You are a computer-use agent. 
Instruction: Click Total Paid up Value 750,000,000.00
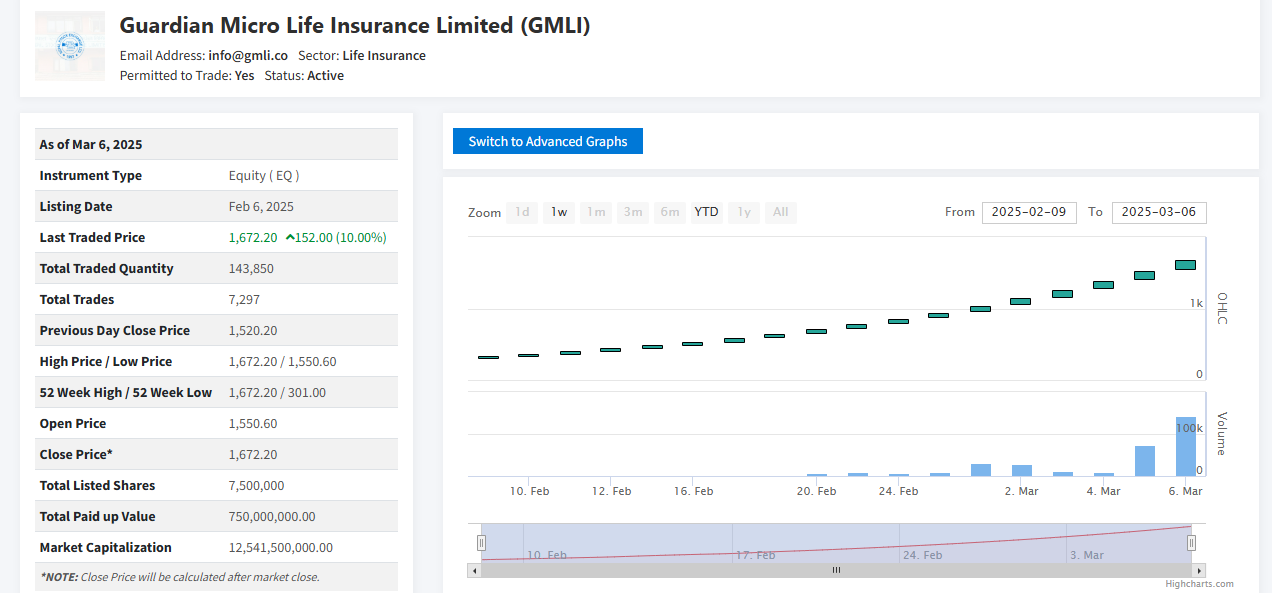[272, 516]
